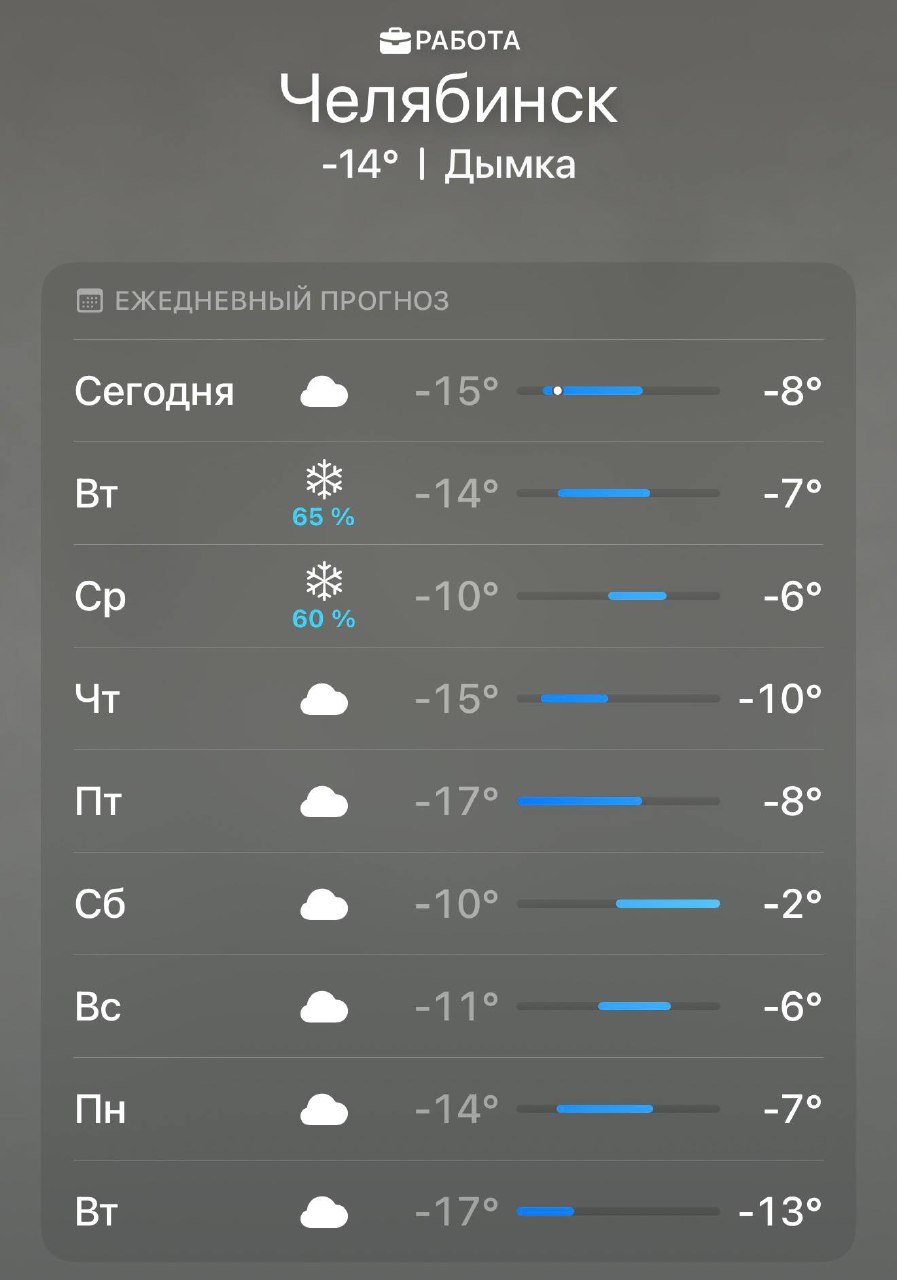Viewport: 897px width, 1280px height.
Task: Select the Пн day label
Action: click(100, 1109)
